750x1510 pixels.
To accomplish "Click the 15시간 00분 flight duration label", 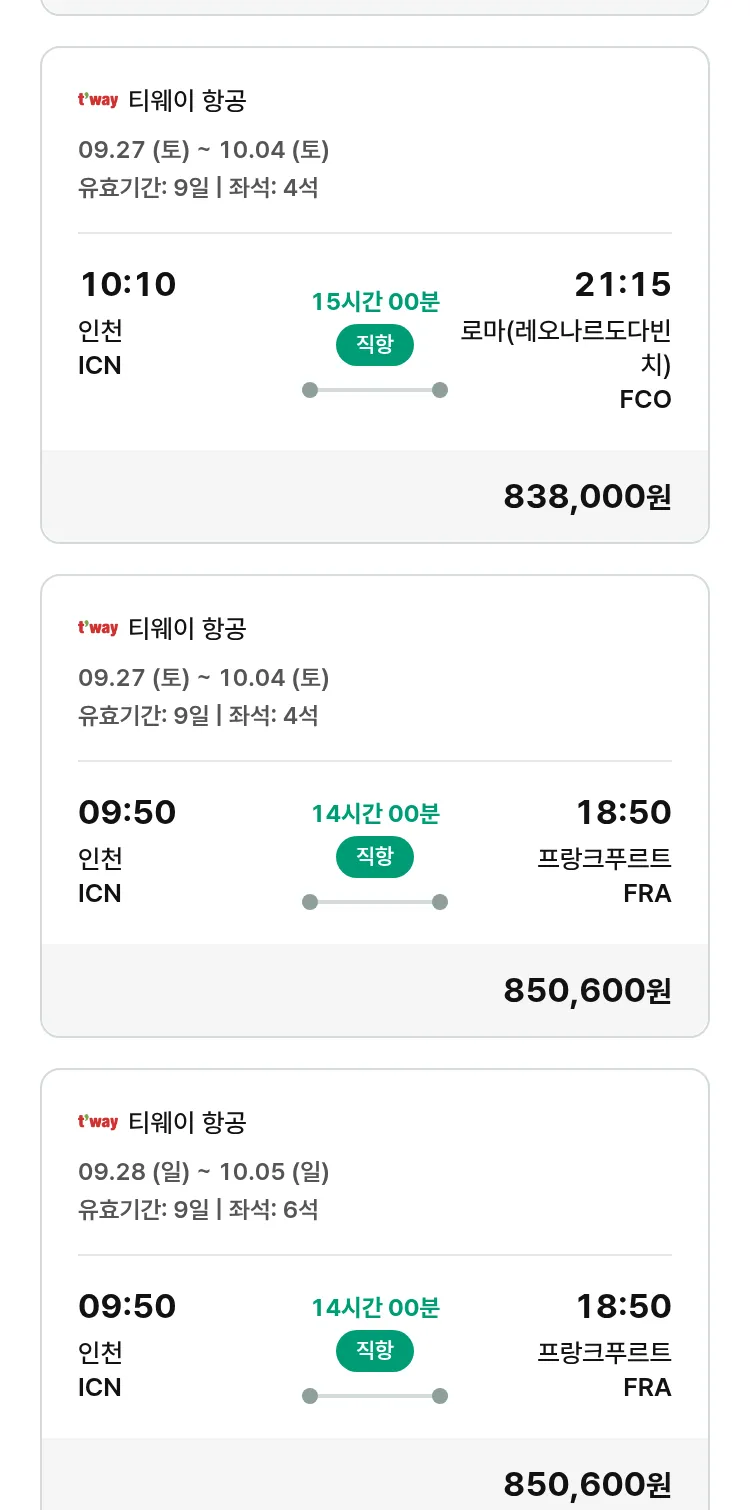I will 375,301.
